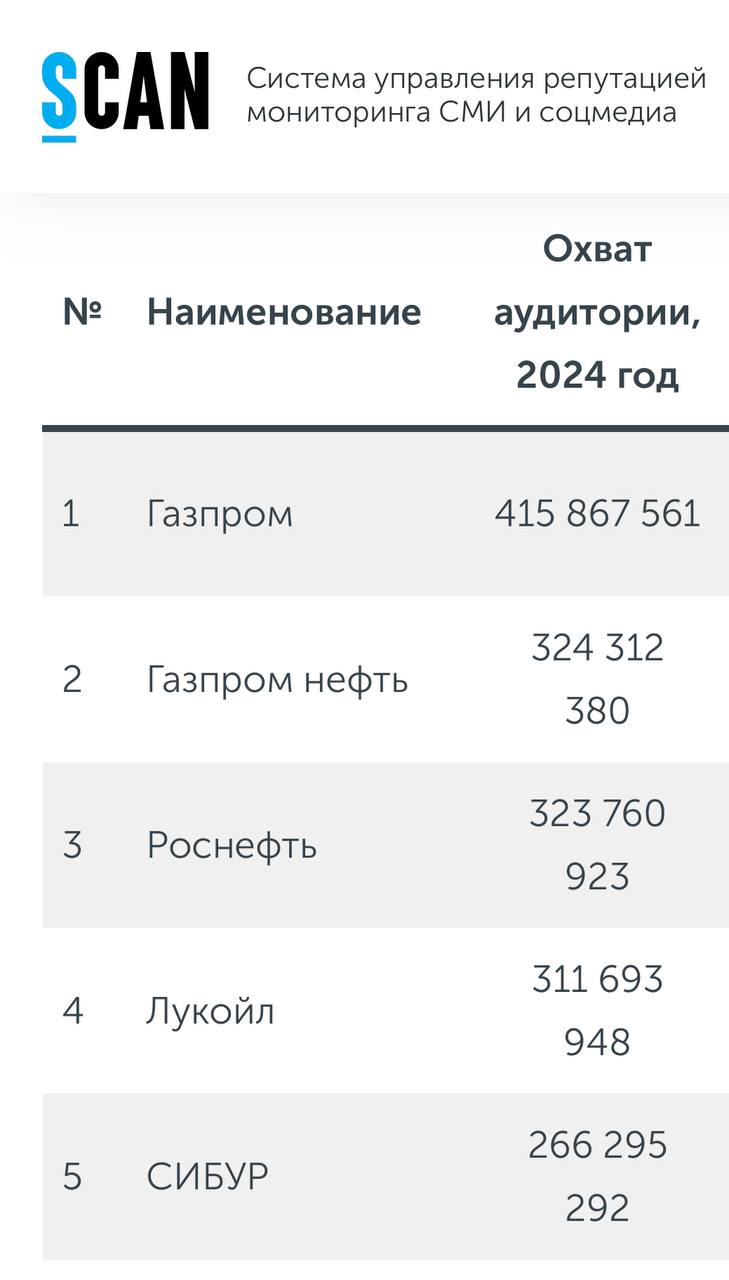Click the value 311 693 948
Screen dimensions: 729x1280
coord(597,1011)
